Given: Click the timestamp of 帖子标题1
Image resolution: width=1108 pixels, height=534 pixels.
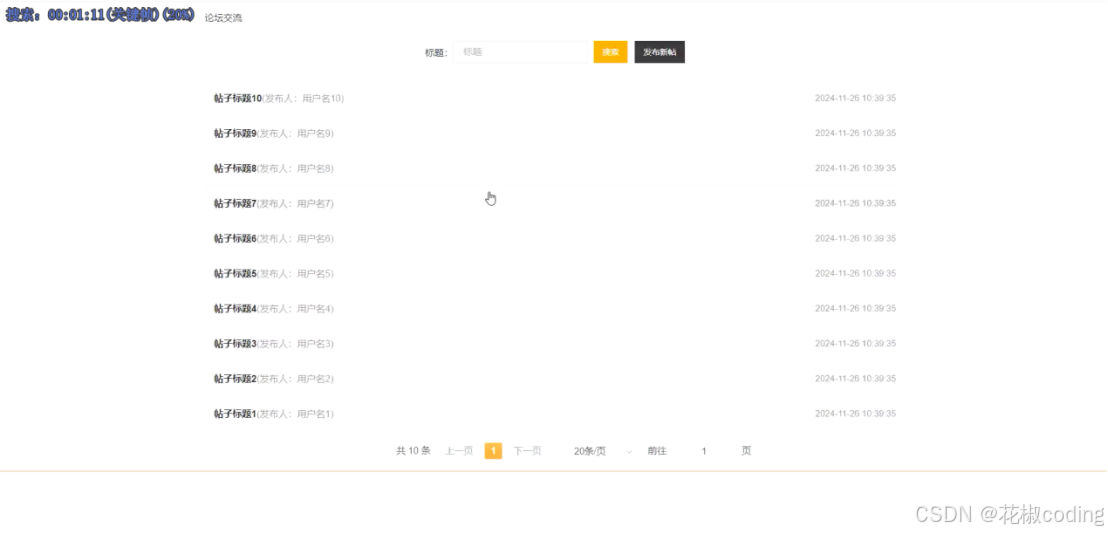Looking at the screenshot, I should (855, 414).
